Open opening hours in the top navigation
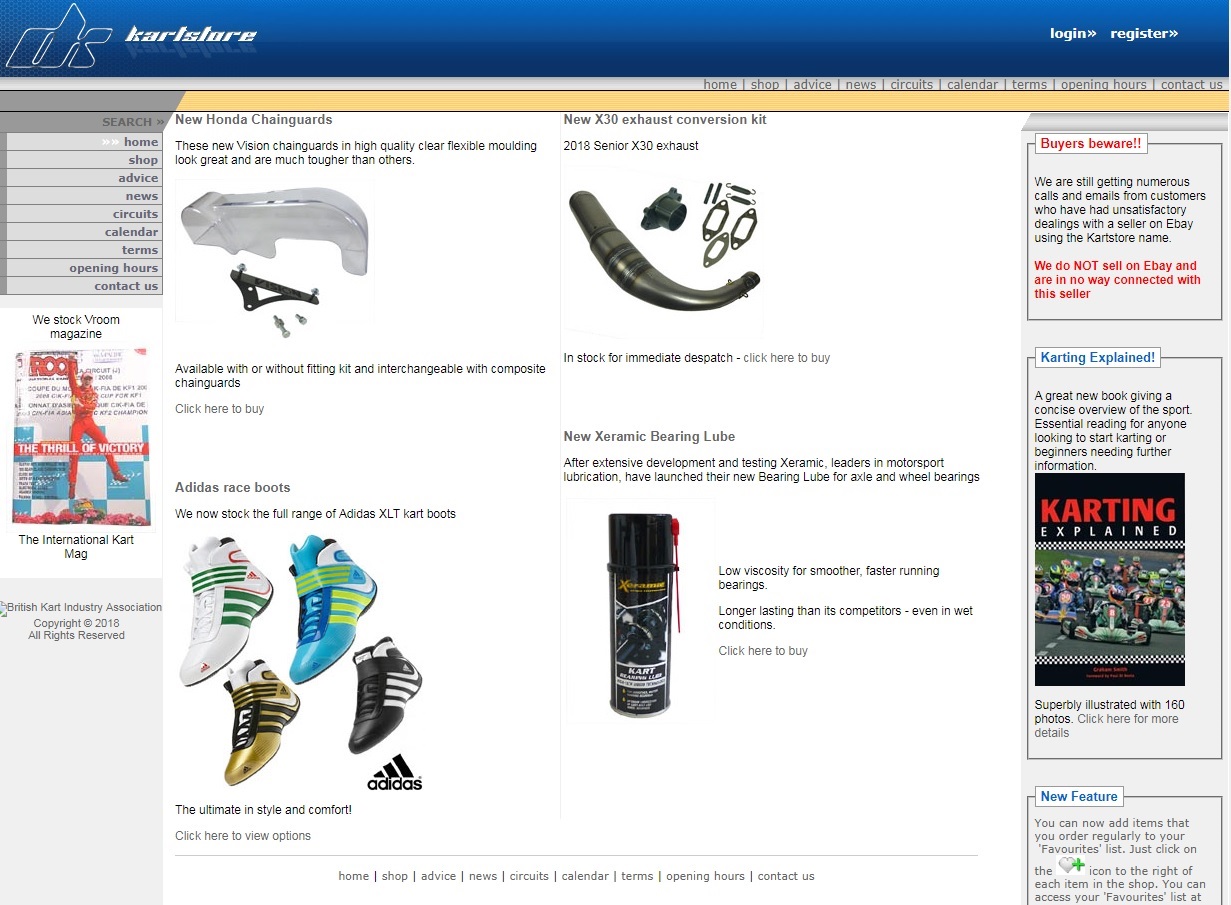The height and width of the screenshot is (905, 1231). click(x=1104, y=85)
